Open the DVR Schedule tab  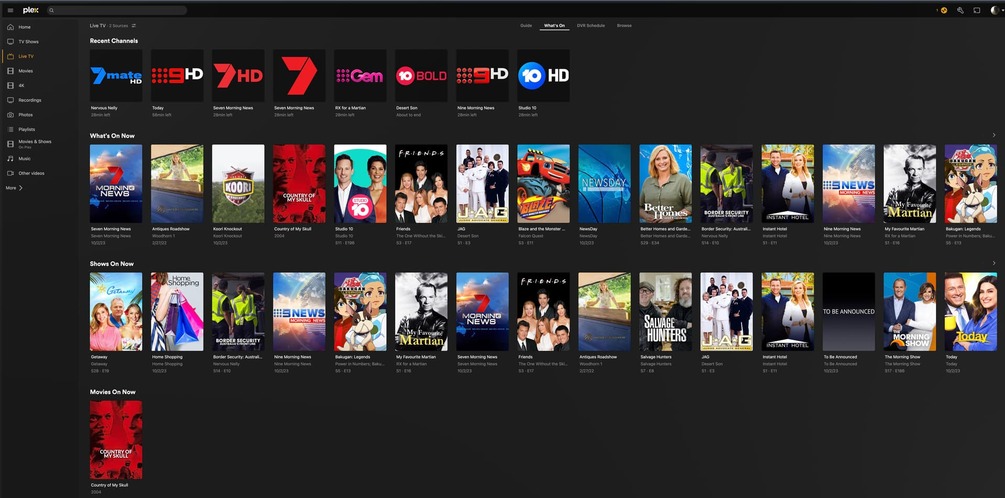coord(590,26)
